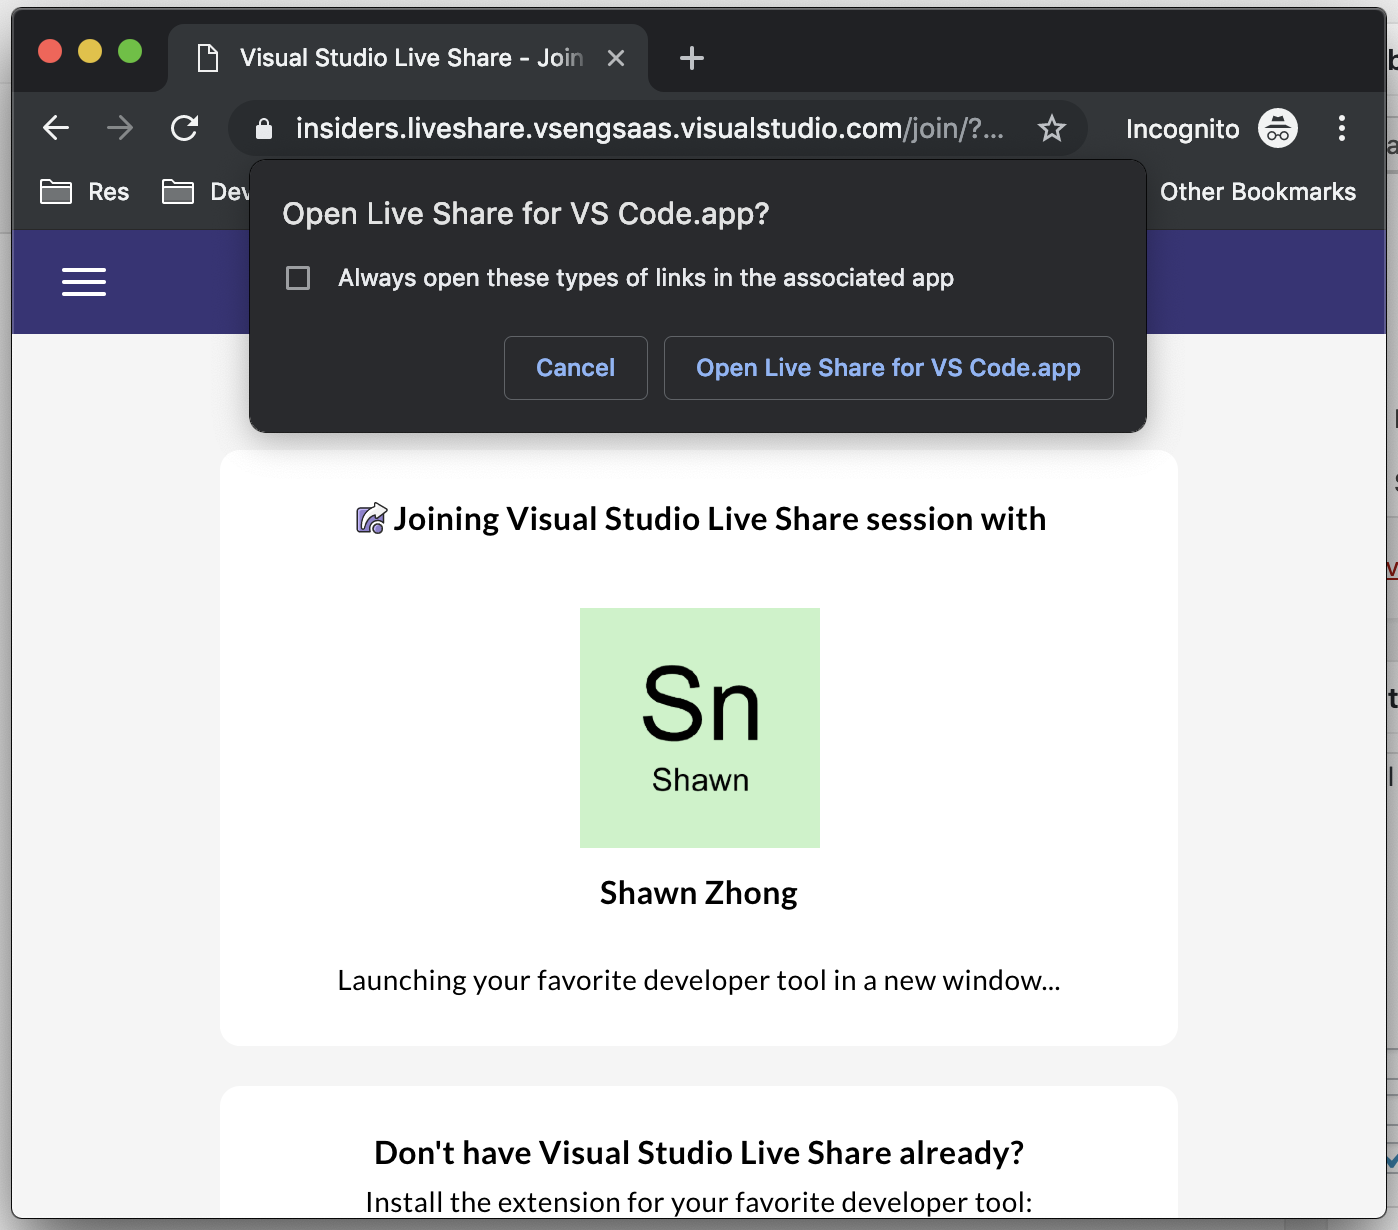This screenshot has width=1398, height=1230.
Task: Cancel the open app dialog
Action: pos(575,368)
